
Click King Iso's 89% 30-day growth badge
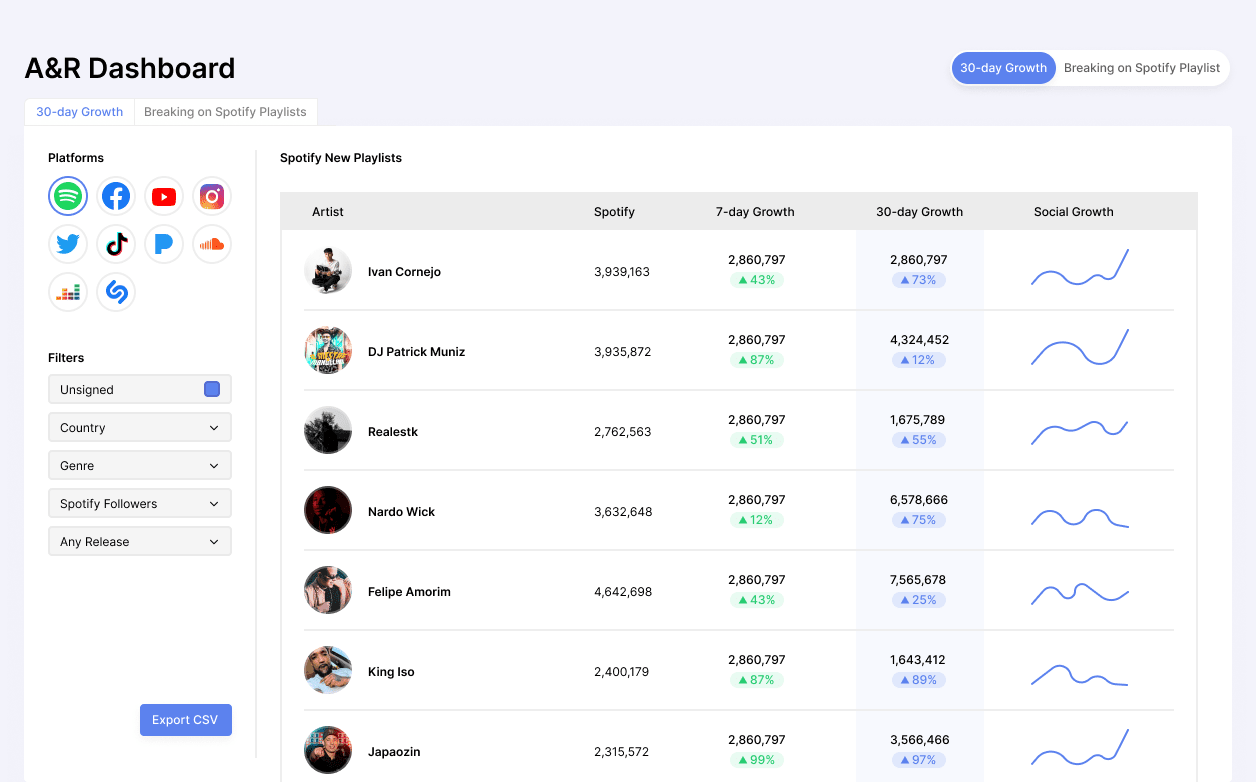[919, 680]
